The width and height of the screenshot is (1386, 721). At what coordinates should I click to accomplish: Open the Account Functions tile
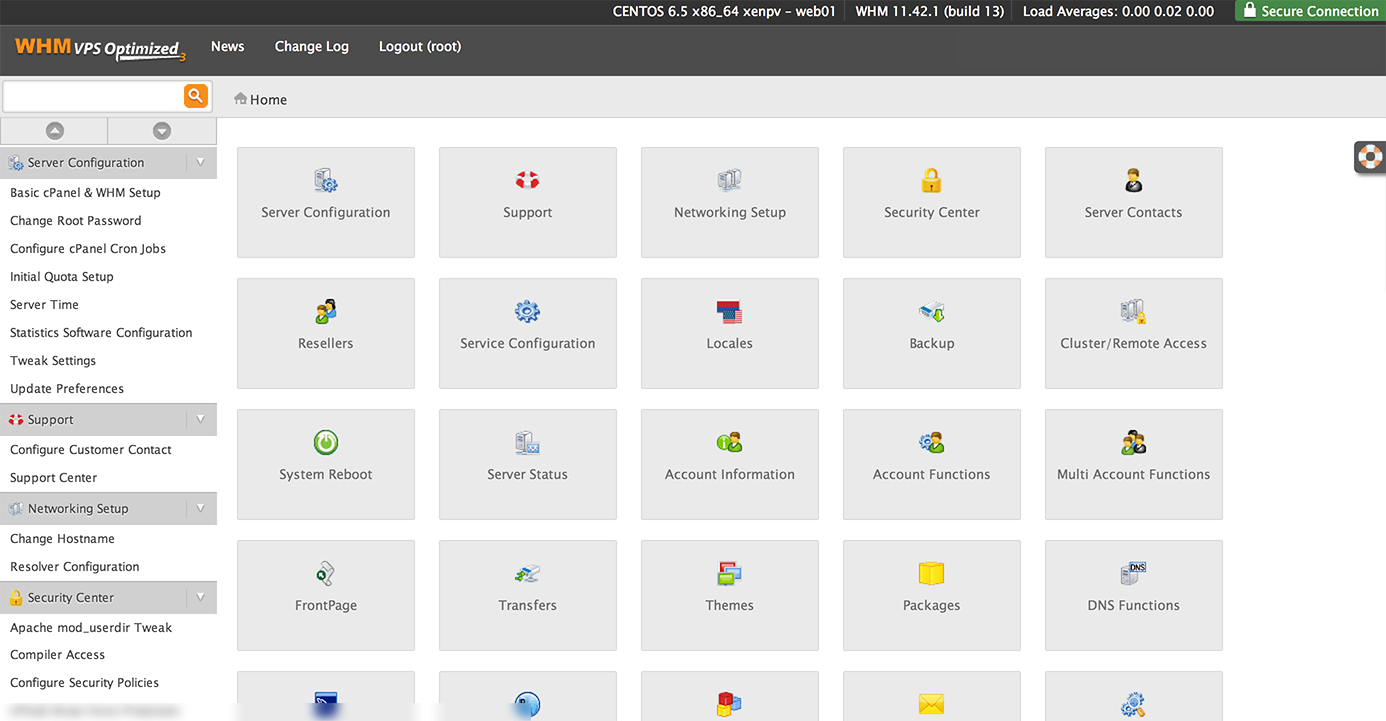[x=932, y=465]
